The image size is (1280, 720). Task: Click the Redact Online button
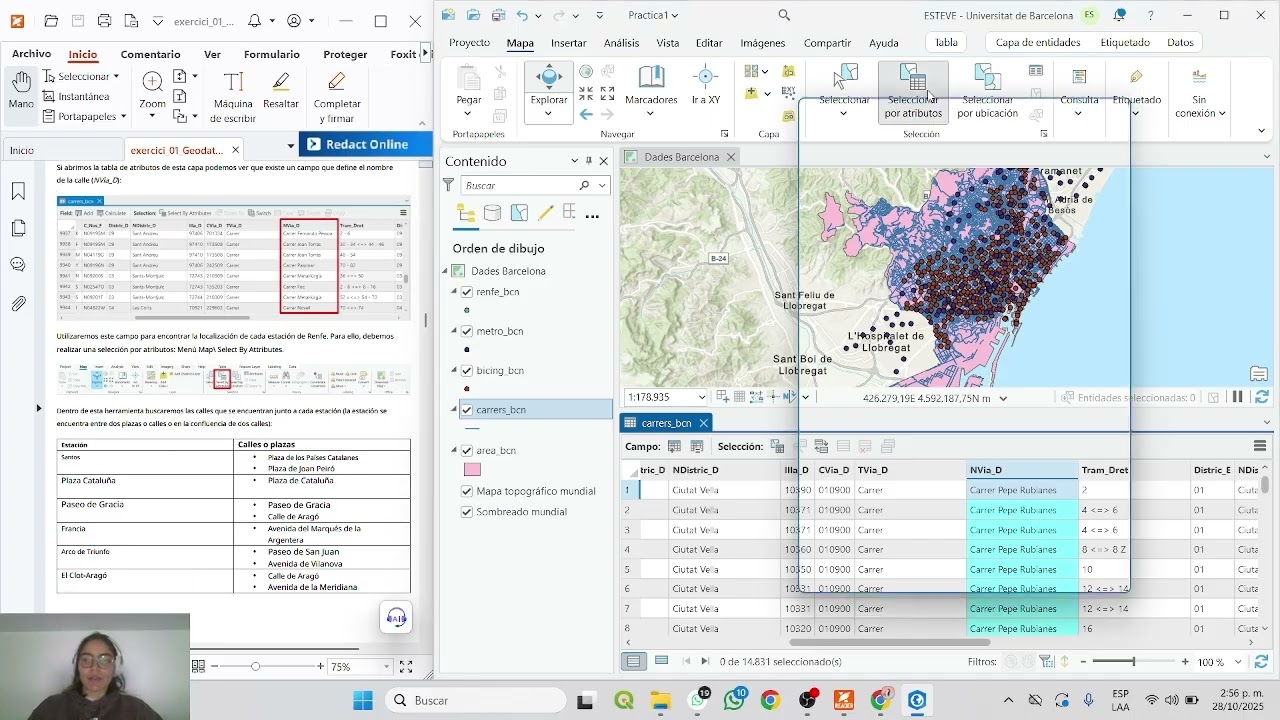pyautogui.click(x=366, y=144)
